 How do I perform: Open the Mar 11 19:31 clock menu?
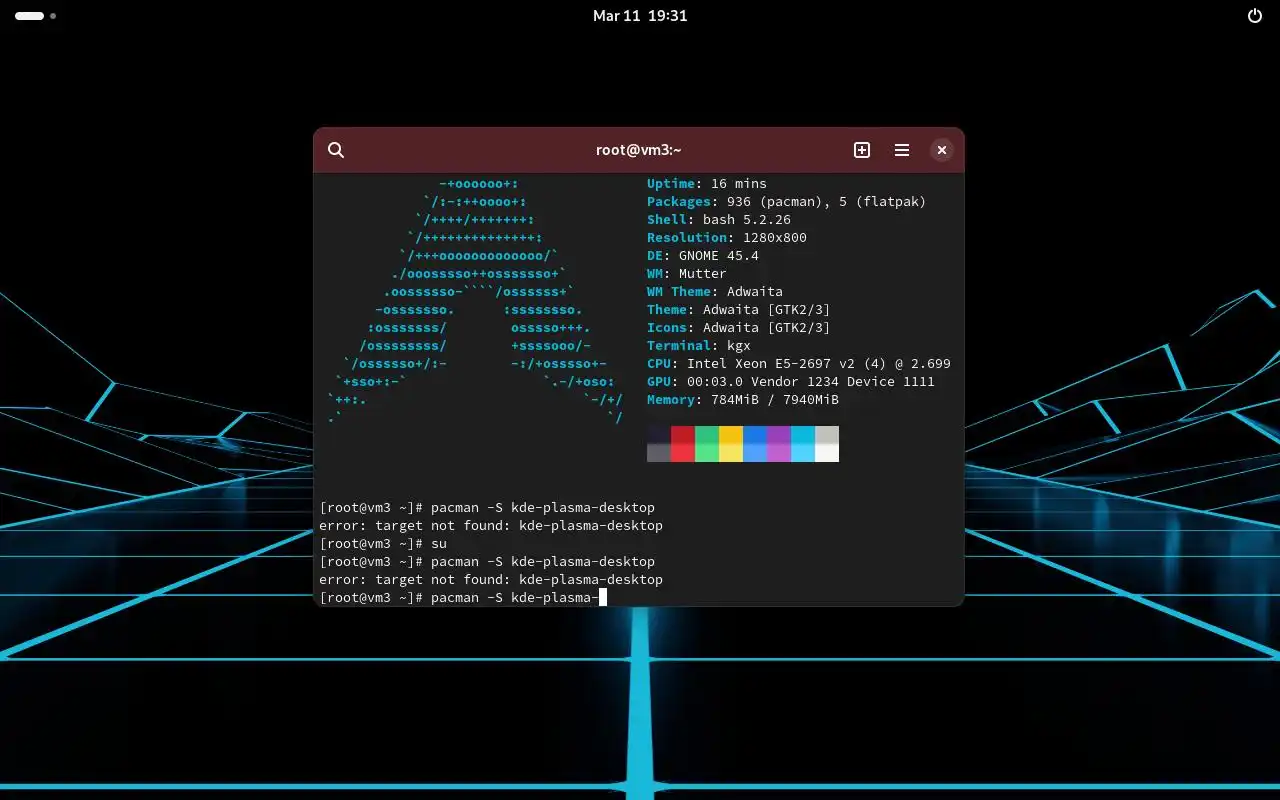(x=640, y=16)
